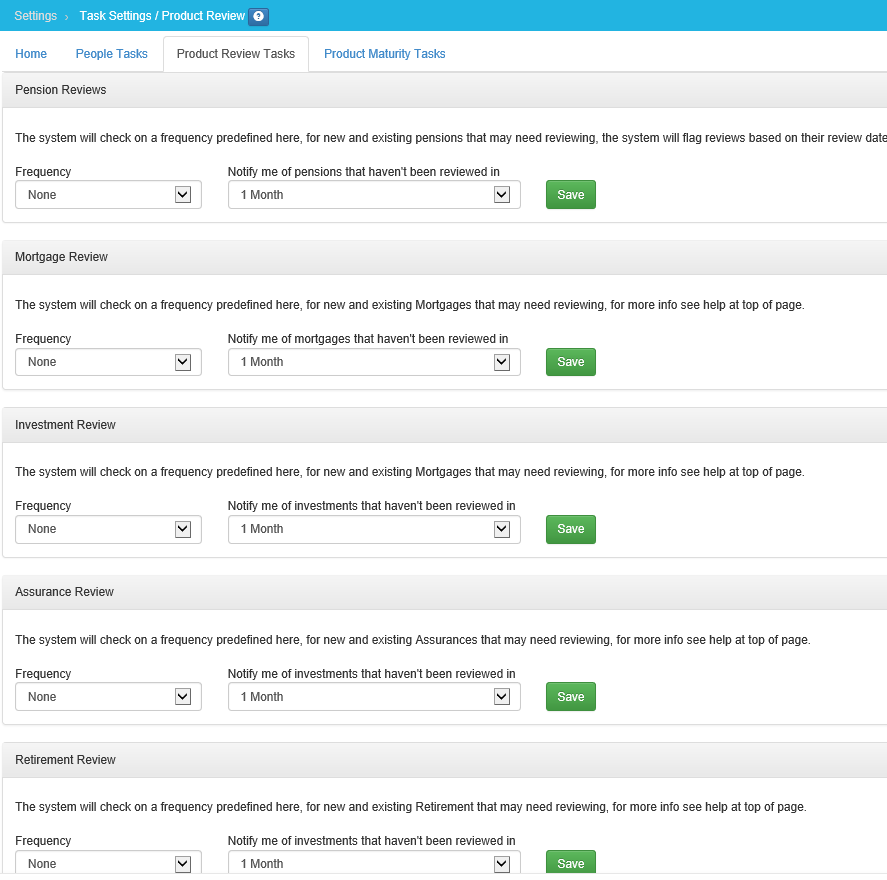The image size is (887, 880).
Task: Click the help question mark icon
Action: pyautogui.click(x=258, y=17)
